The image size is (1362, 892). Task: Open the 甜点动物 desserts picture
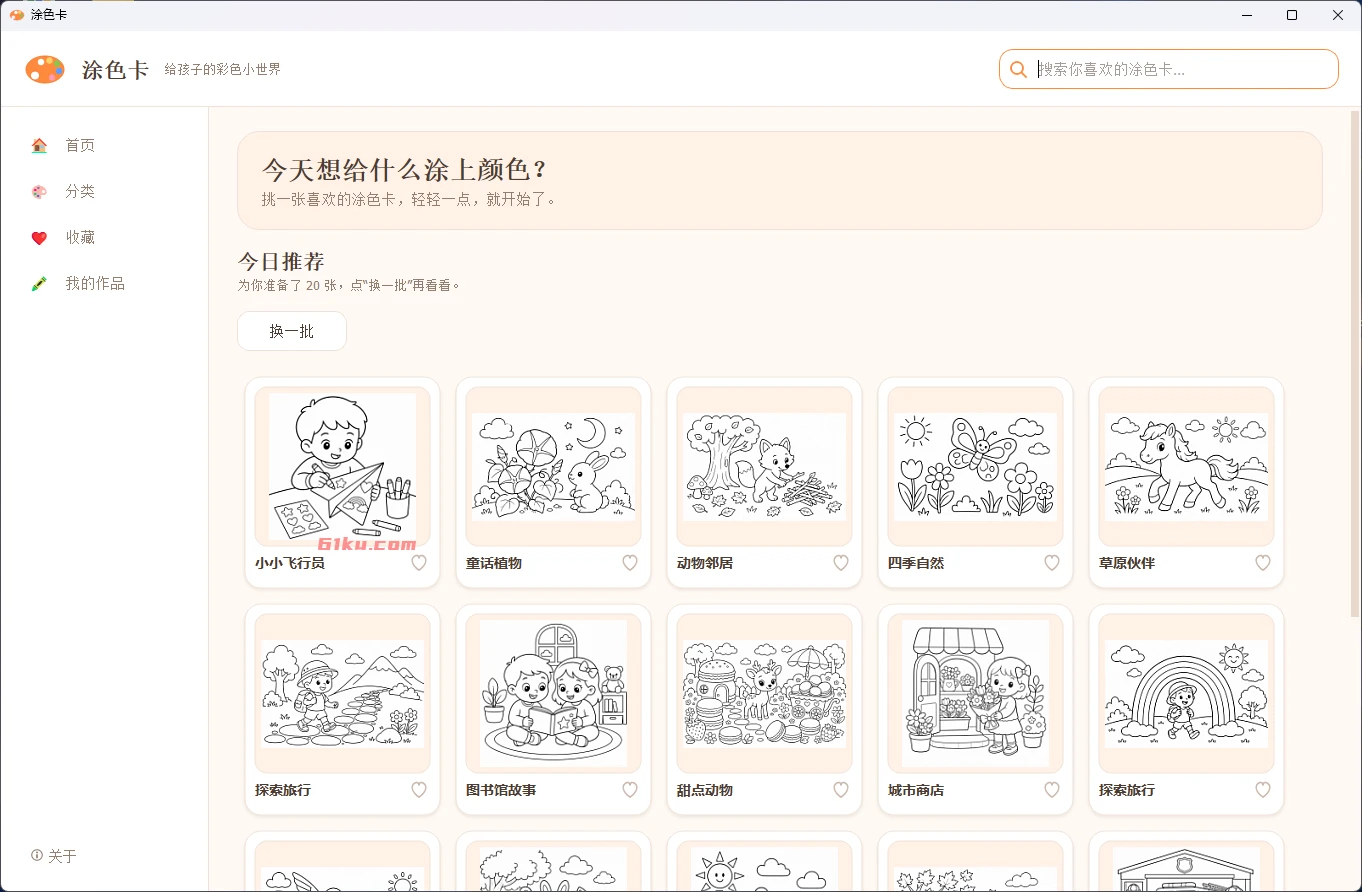pyautogui.click(x=764, y=694)
